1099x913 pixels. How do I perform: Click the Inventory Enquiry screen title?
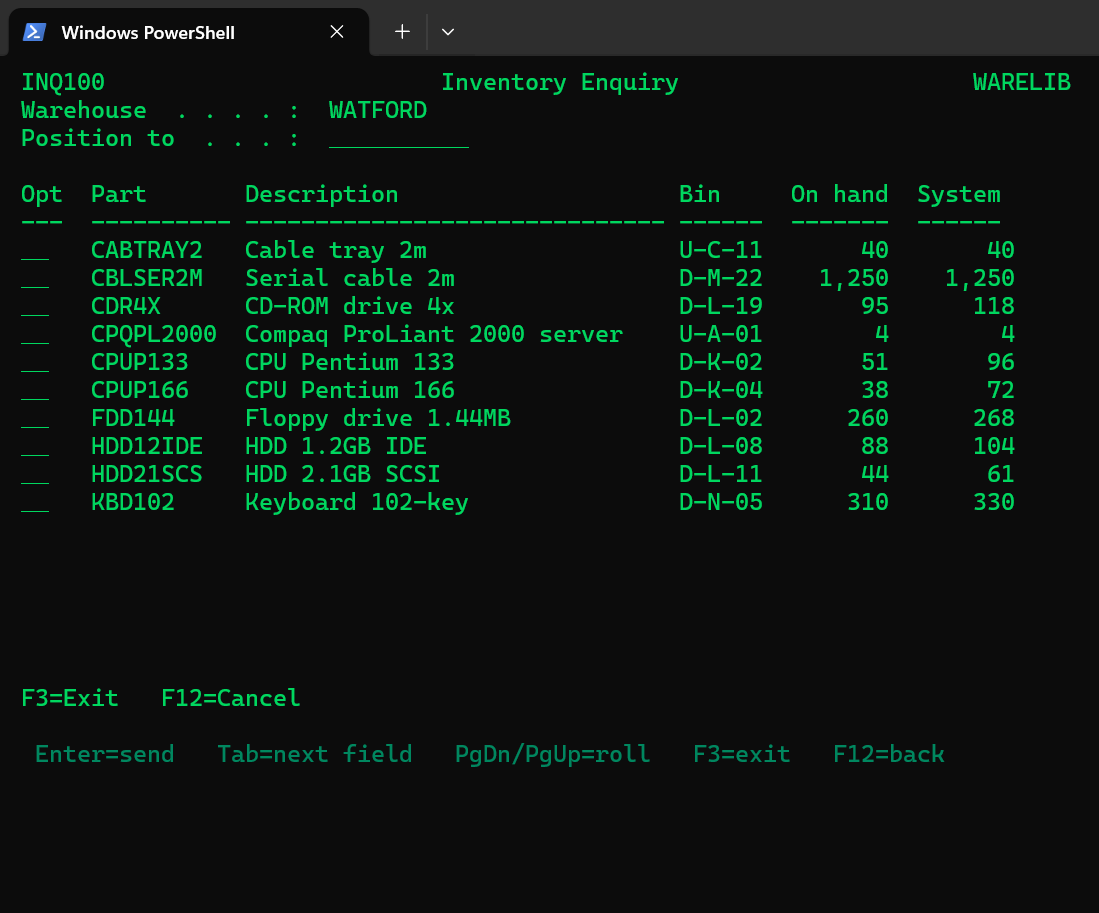pos(560,83)
